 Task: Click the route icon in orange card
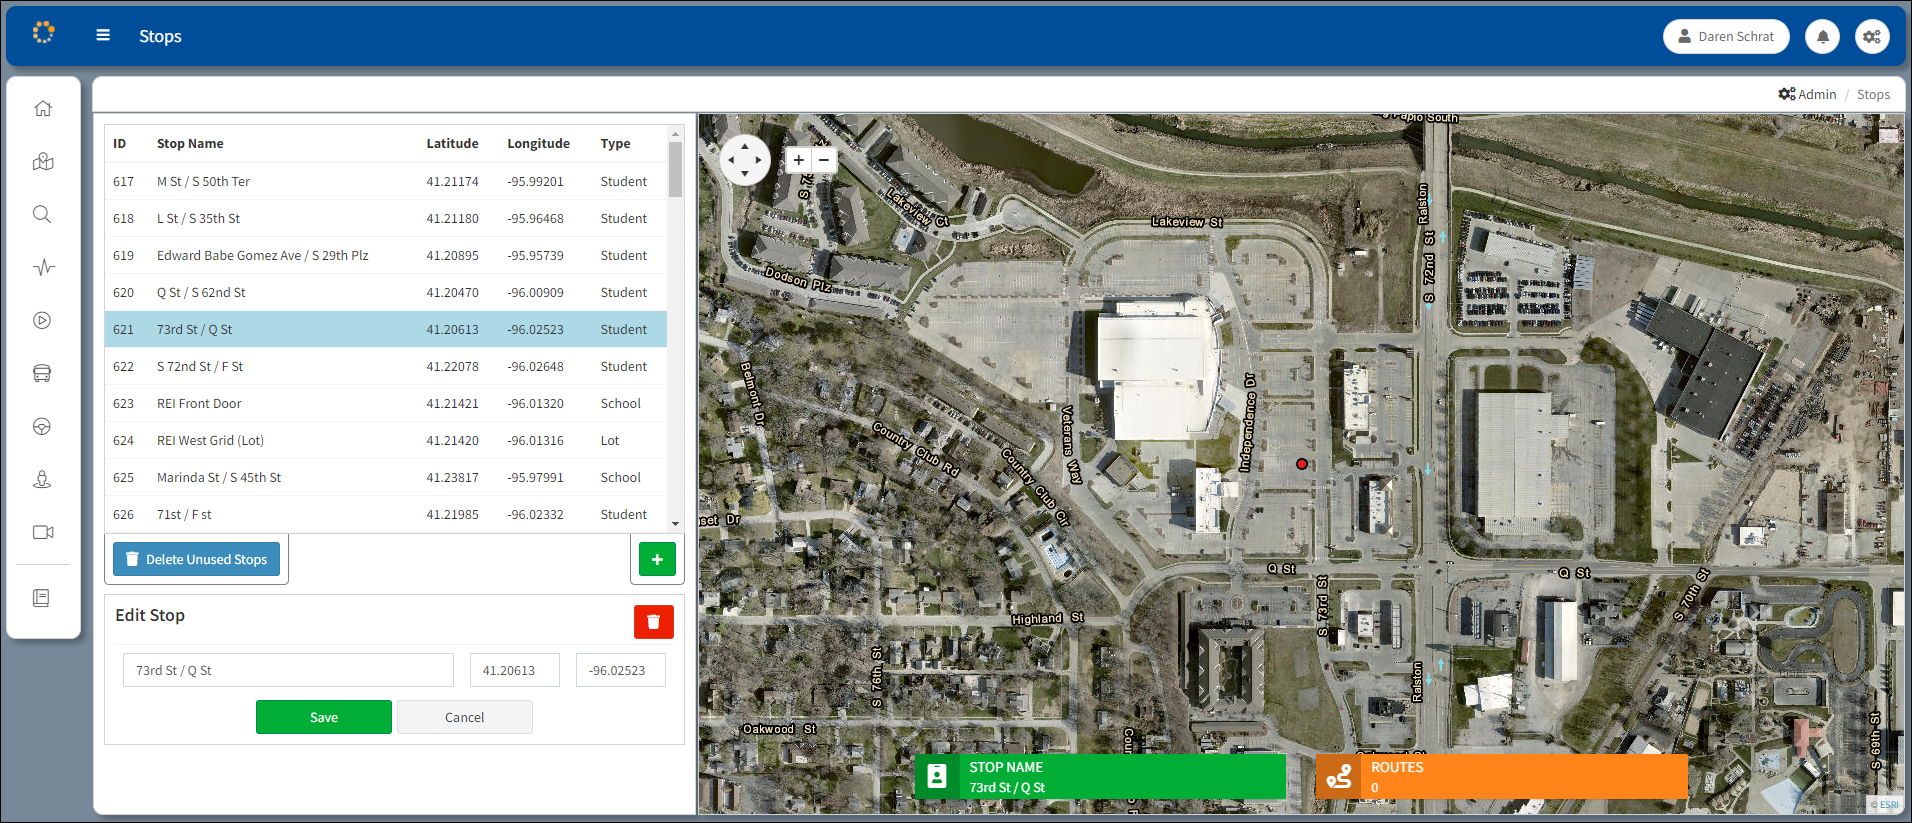click(x=1339, y=777)
